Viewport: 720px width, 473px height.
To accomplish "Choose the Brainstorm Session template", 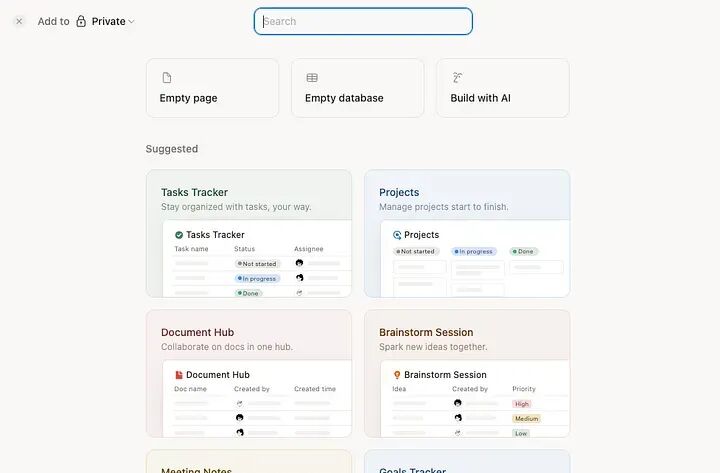I will click(x=467, y=373).
